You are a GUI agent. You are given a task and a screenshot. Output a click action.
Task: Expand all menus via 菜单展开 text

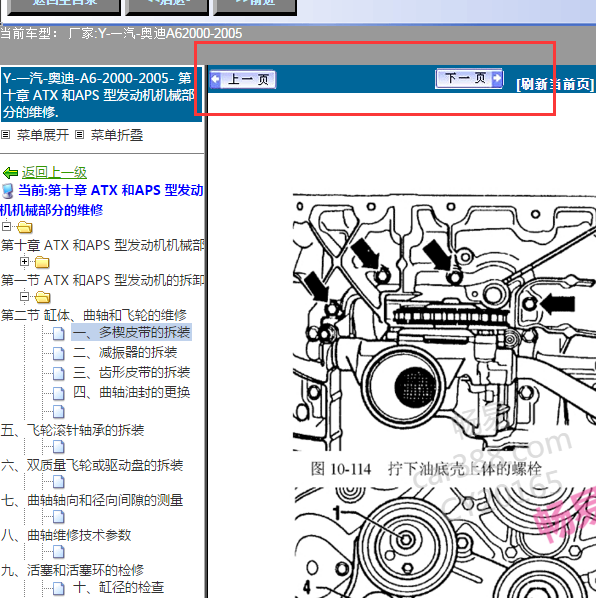point(43,135)
